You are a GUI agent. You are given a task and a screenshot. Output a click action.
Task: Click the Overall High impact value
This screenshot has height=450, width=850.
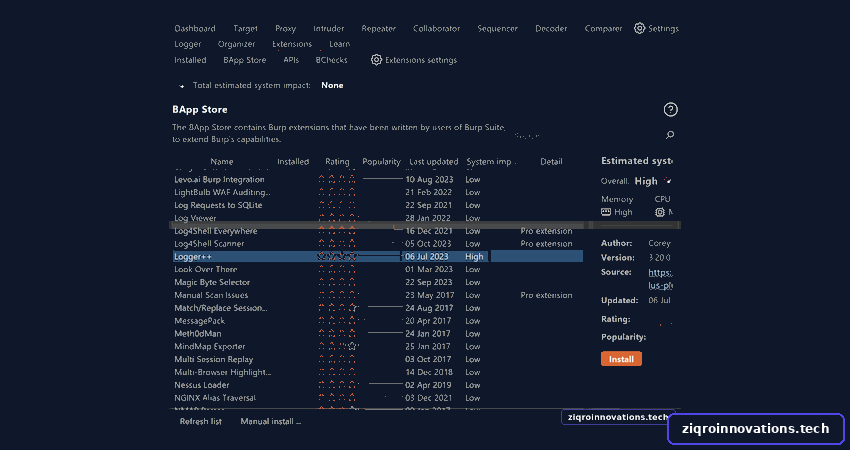click(646, 181)
